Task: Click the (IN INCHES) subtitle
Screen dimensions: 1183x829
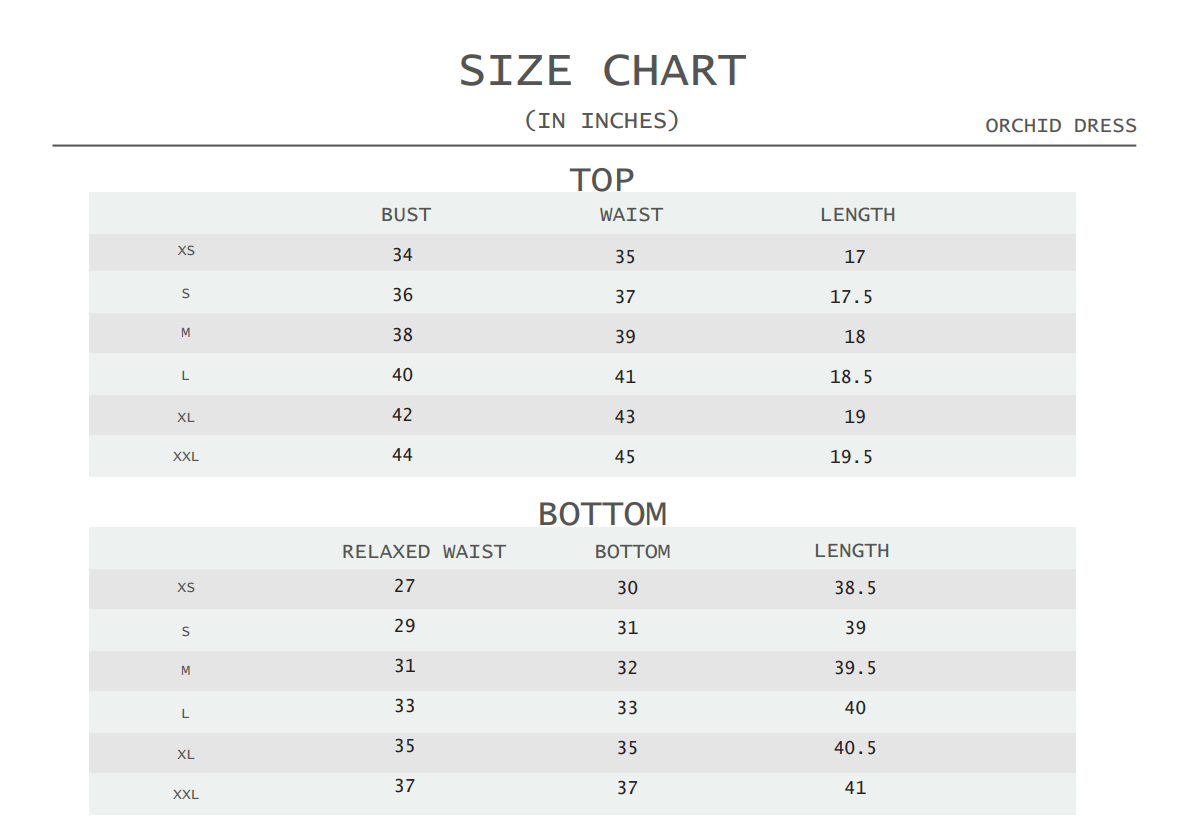Action: [x=602, y=121]
